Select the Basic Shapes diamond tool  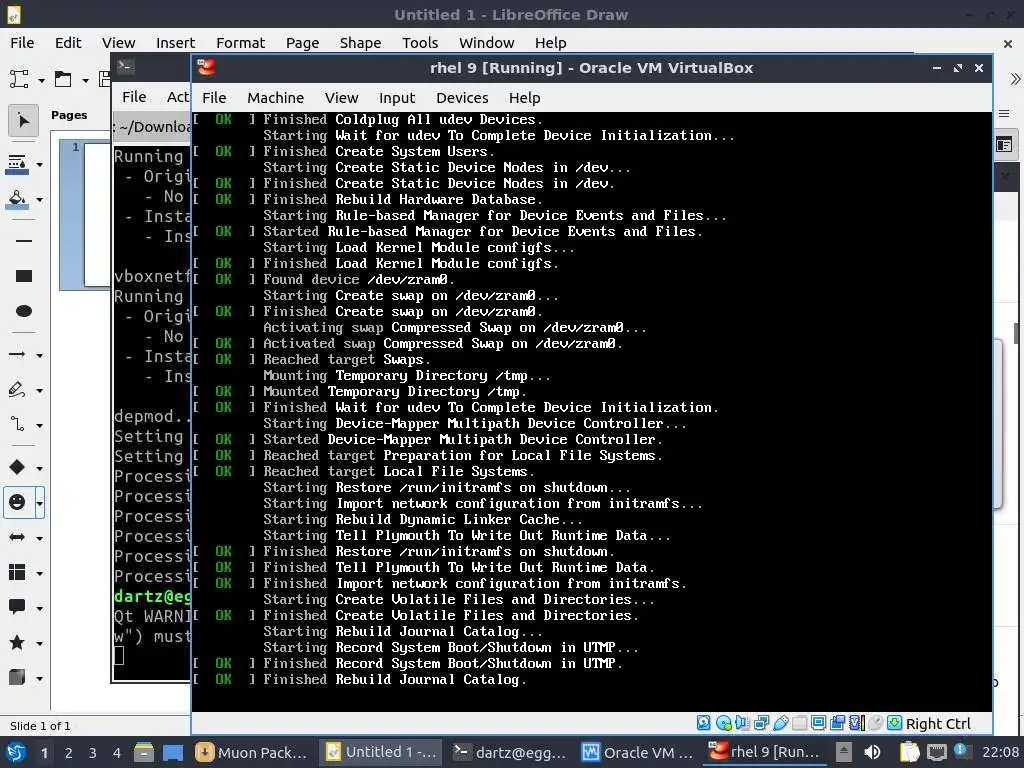click(x=18, y=467)
